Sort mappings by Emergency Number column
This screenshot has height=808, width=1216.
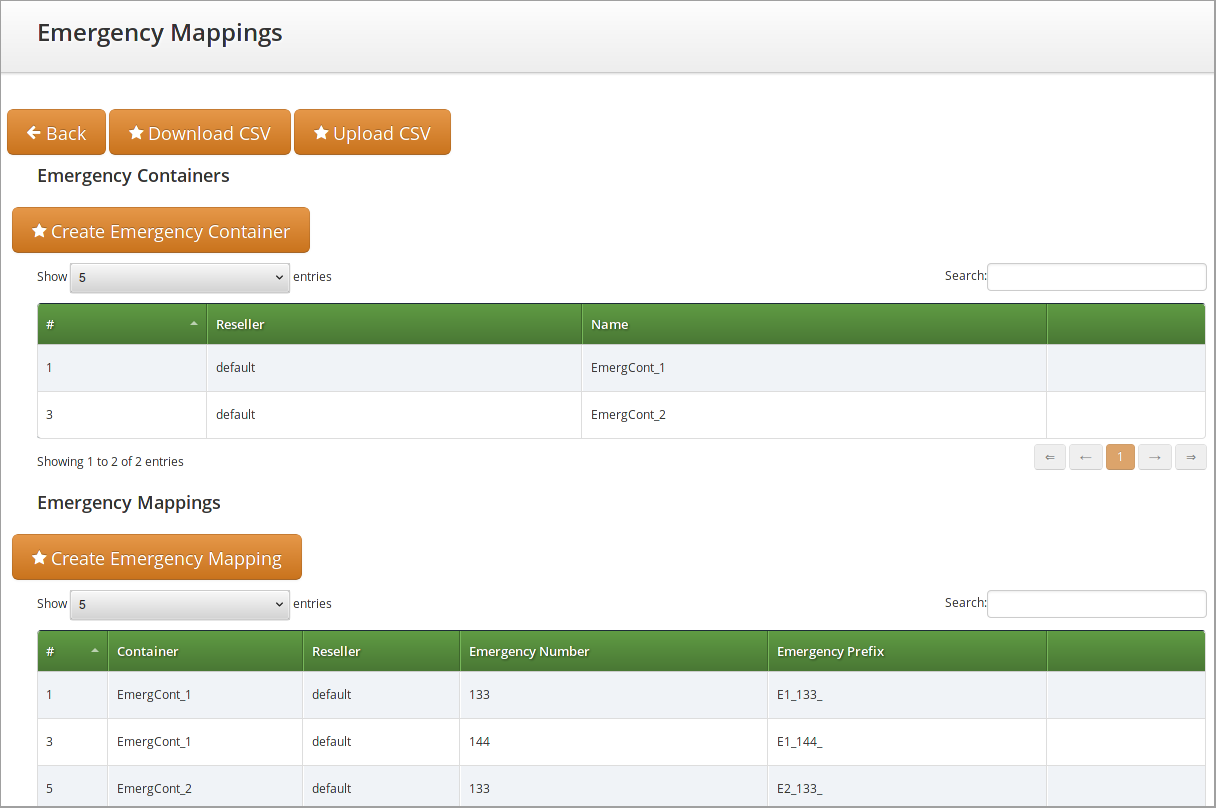(x=612, y=651)
